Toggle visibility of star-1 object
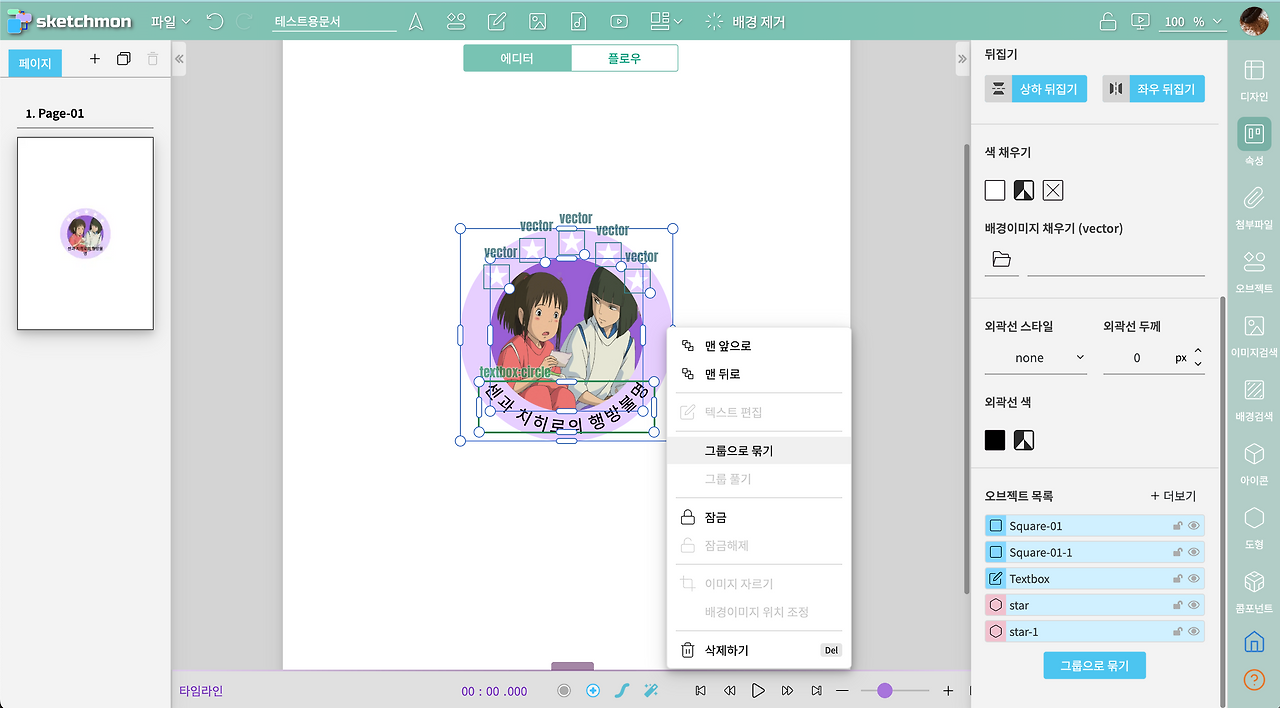1280x708 pixels. [1193, 632]
